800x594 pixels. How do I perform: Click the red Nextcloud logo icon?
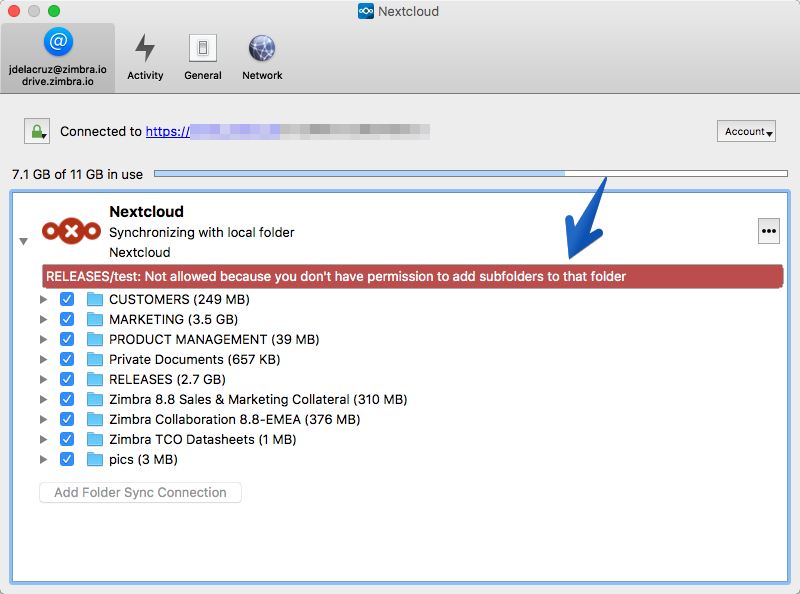click(71, 232)
